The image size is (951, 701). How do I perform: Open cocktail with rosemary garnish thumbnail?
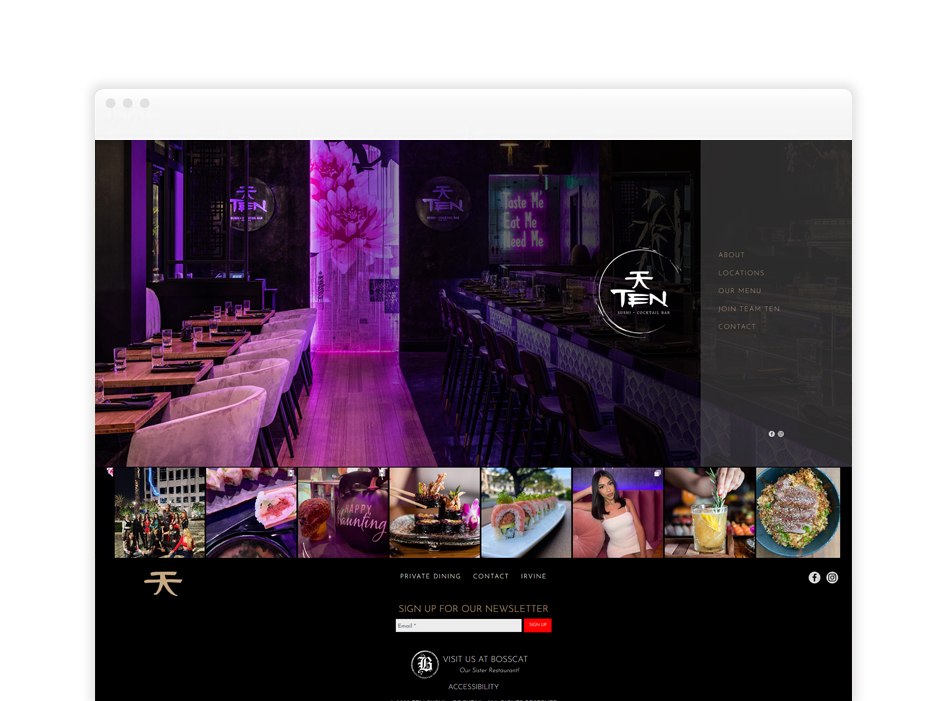point(710,512)
